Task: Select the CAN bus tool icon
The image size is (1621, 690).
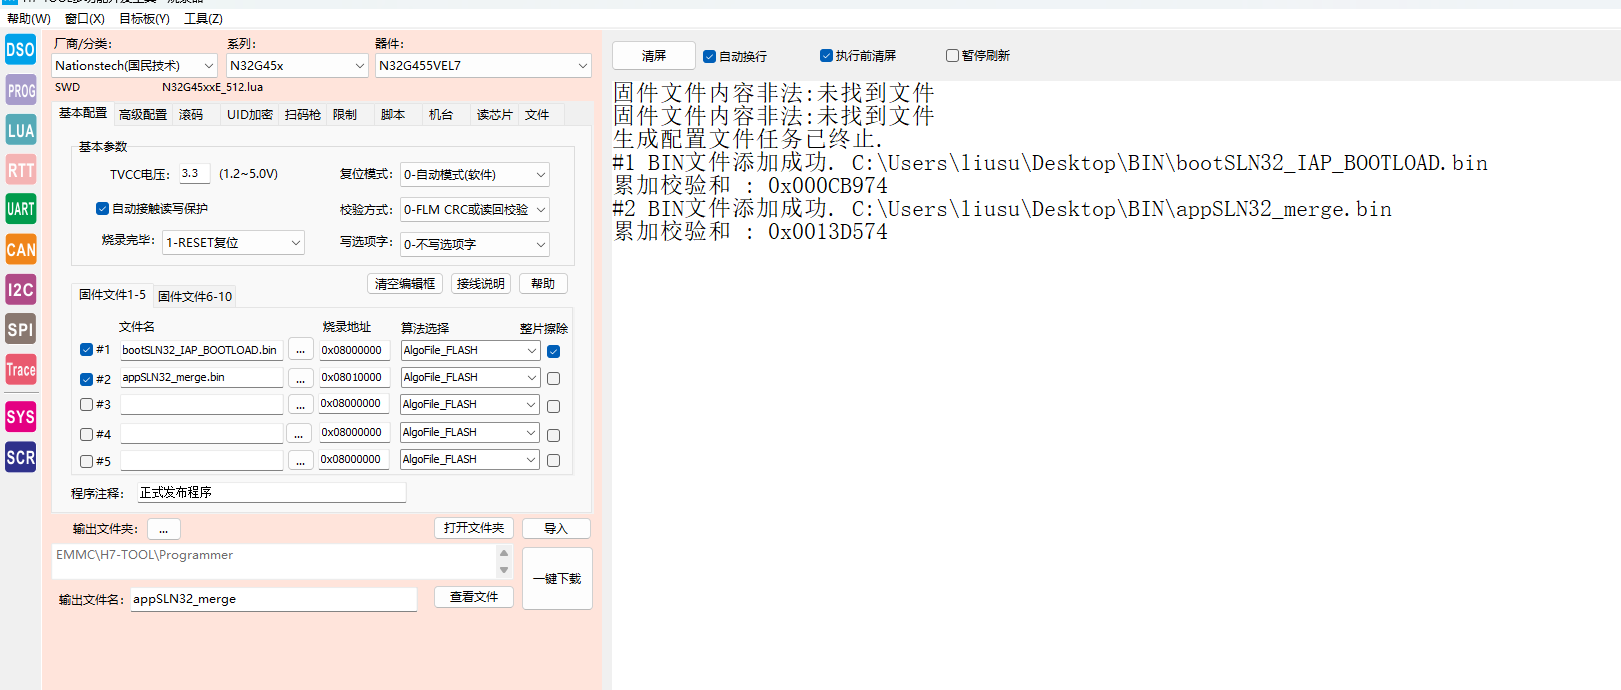Action: pyautogui.click(x=20, y=249)
